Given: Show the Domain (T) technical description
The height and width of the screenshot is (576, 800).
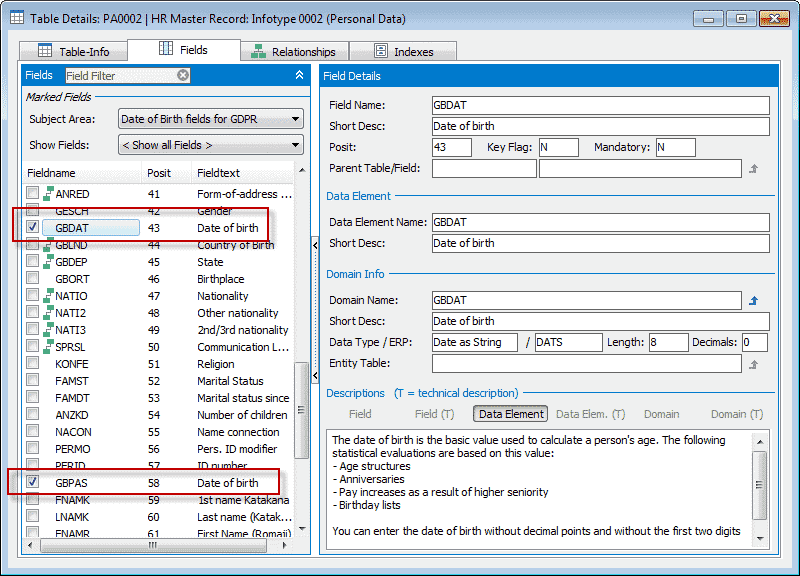Looking at the screenshot, I should tap(737, 414).
